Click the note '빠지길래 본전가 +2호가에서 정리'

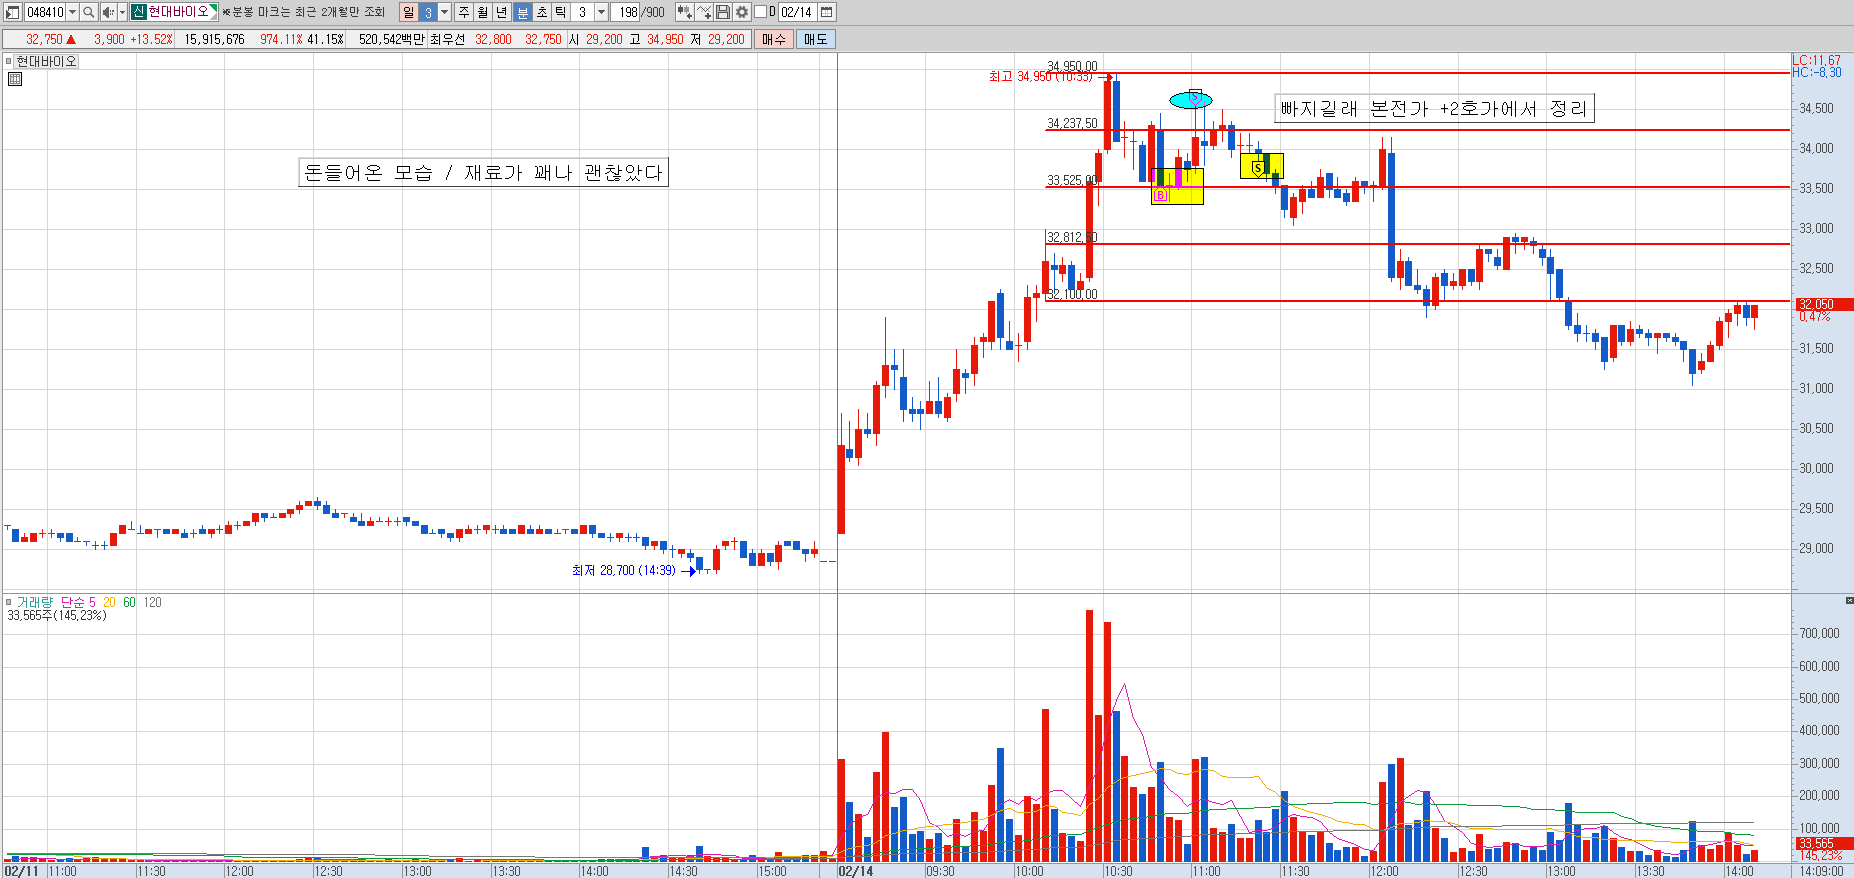1434,108
